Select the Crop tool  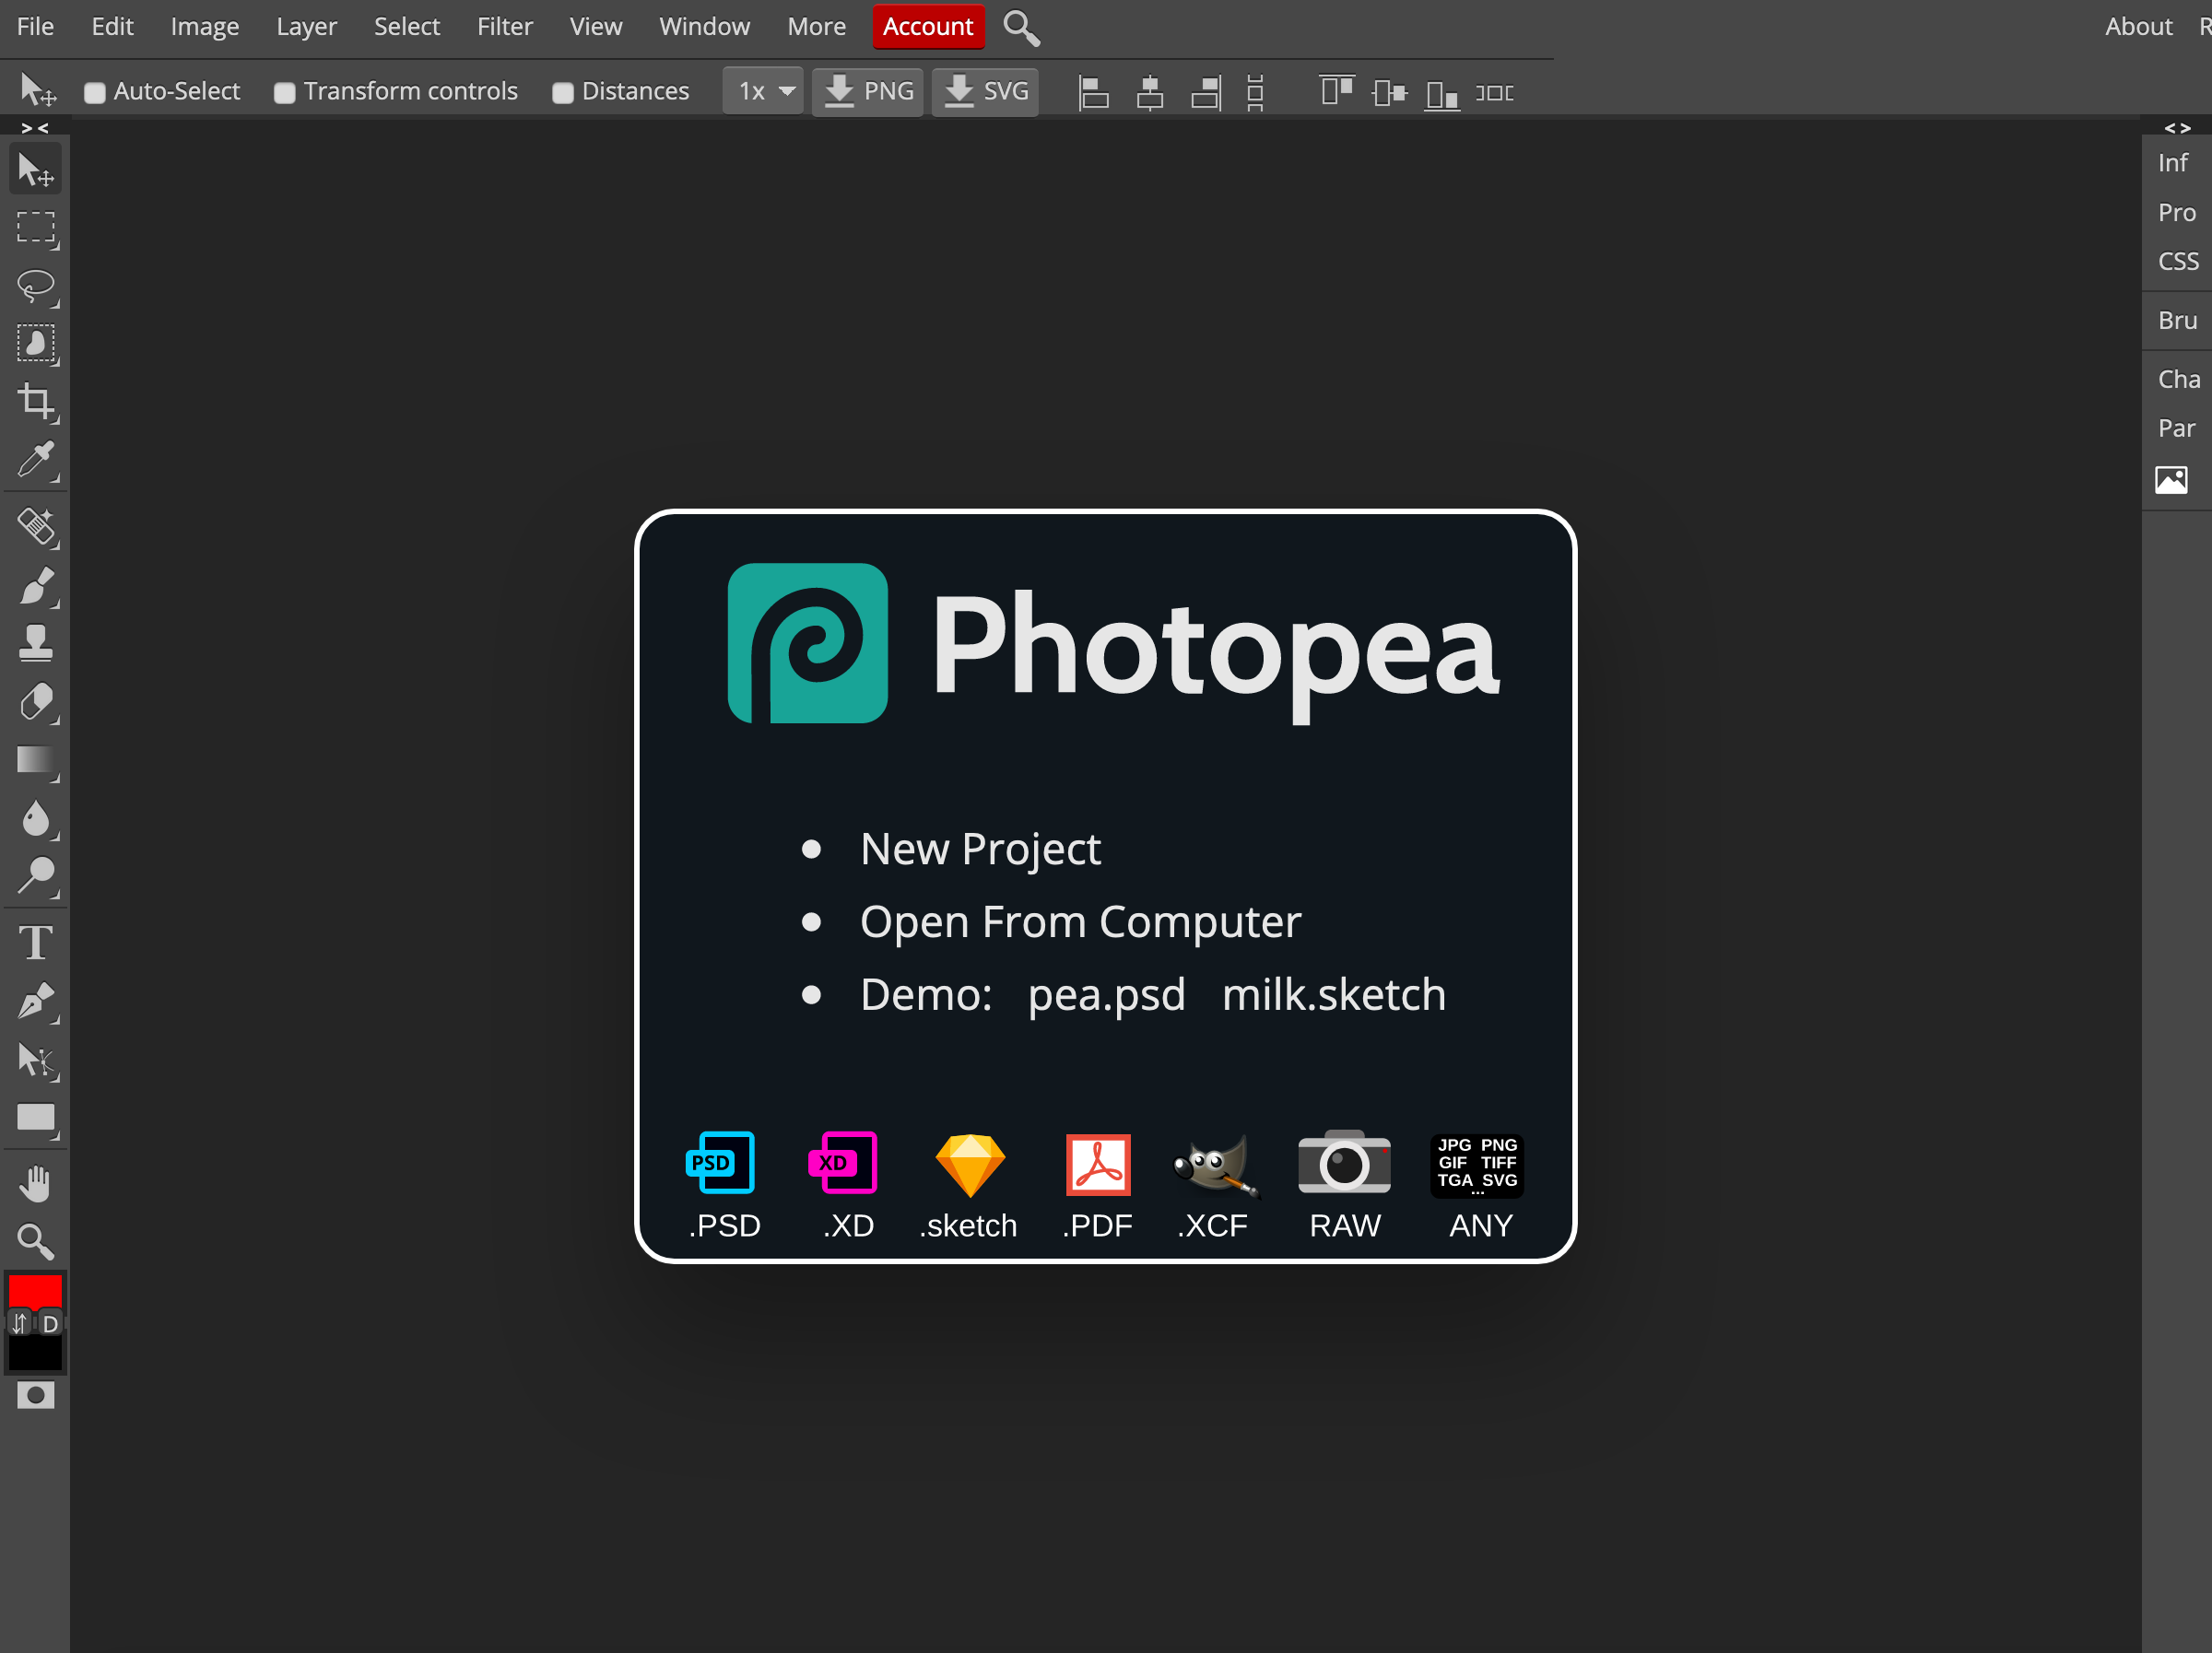36,402
